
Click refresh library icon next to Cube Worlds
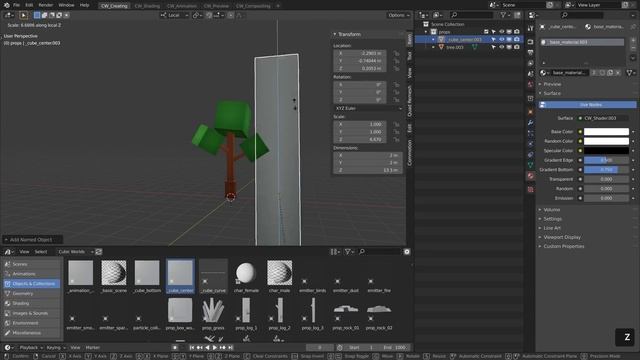(x=99, y=252)
